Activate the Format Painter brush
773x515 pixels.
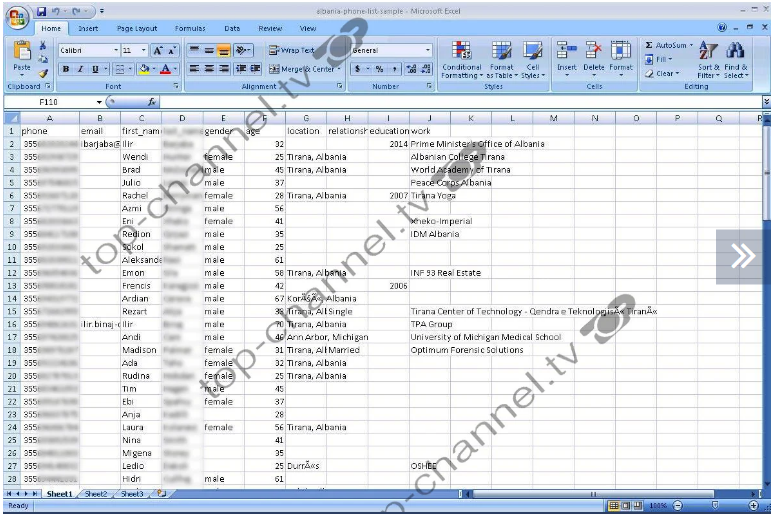click(x=43, y=73)
